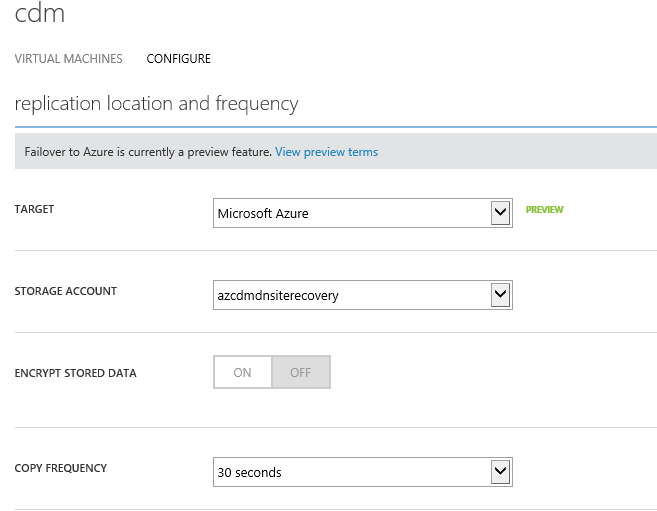Click the TARGET field label
The height and width of the screenshot is (511, 657).
tap(34, 210)
